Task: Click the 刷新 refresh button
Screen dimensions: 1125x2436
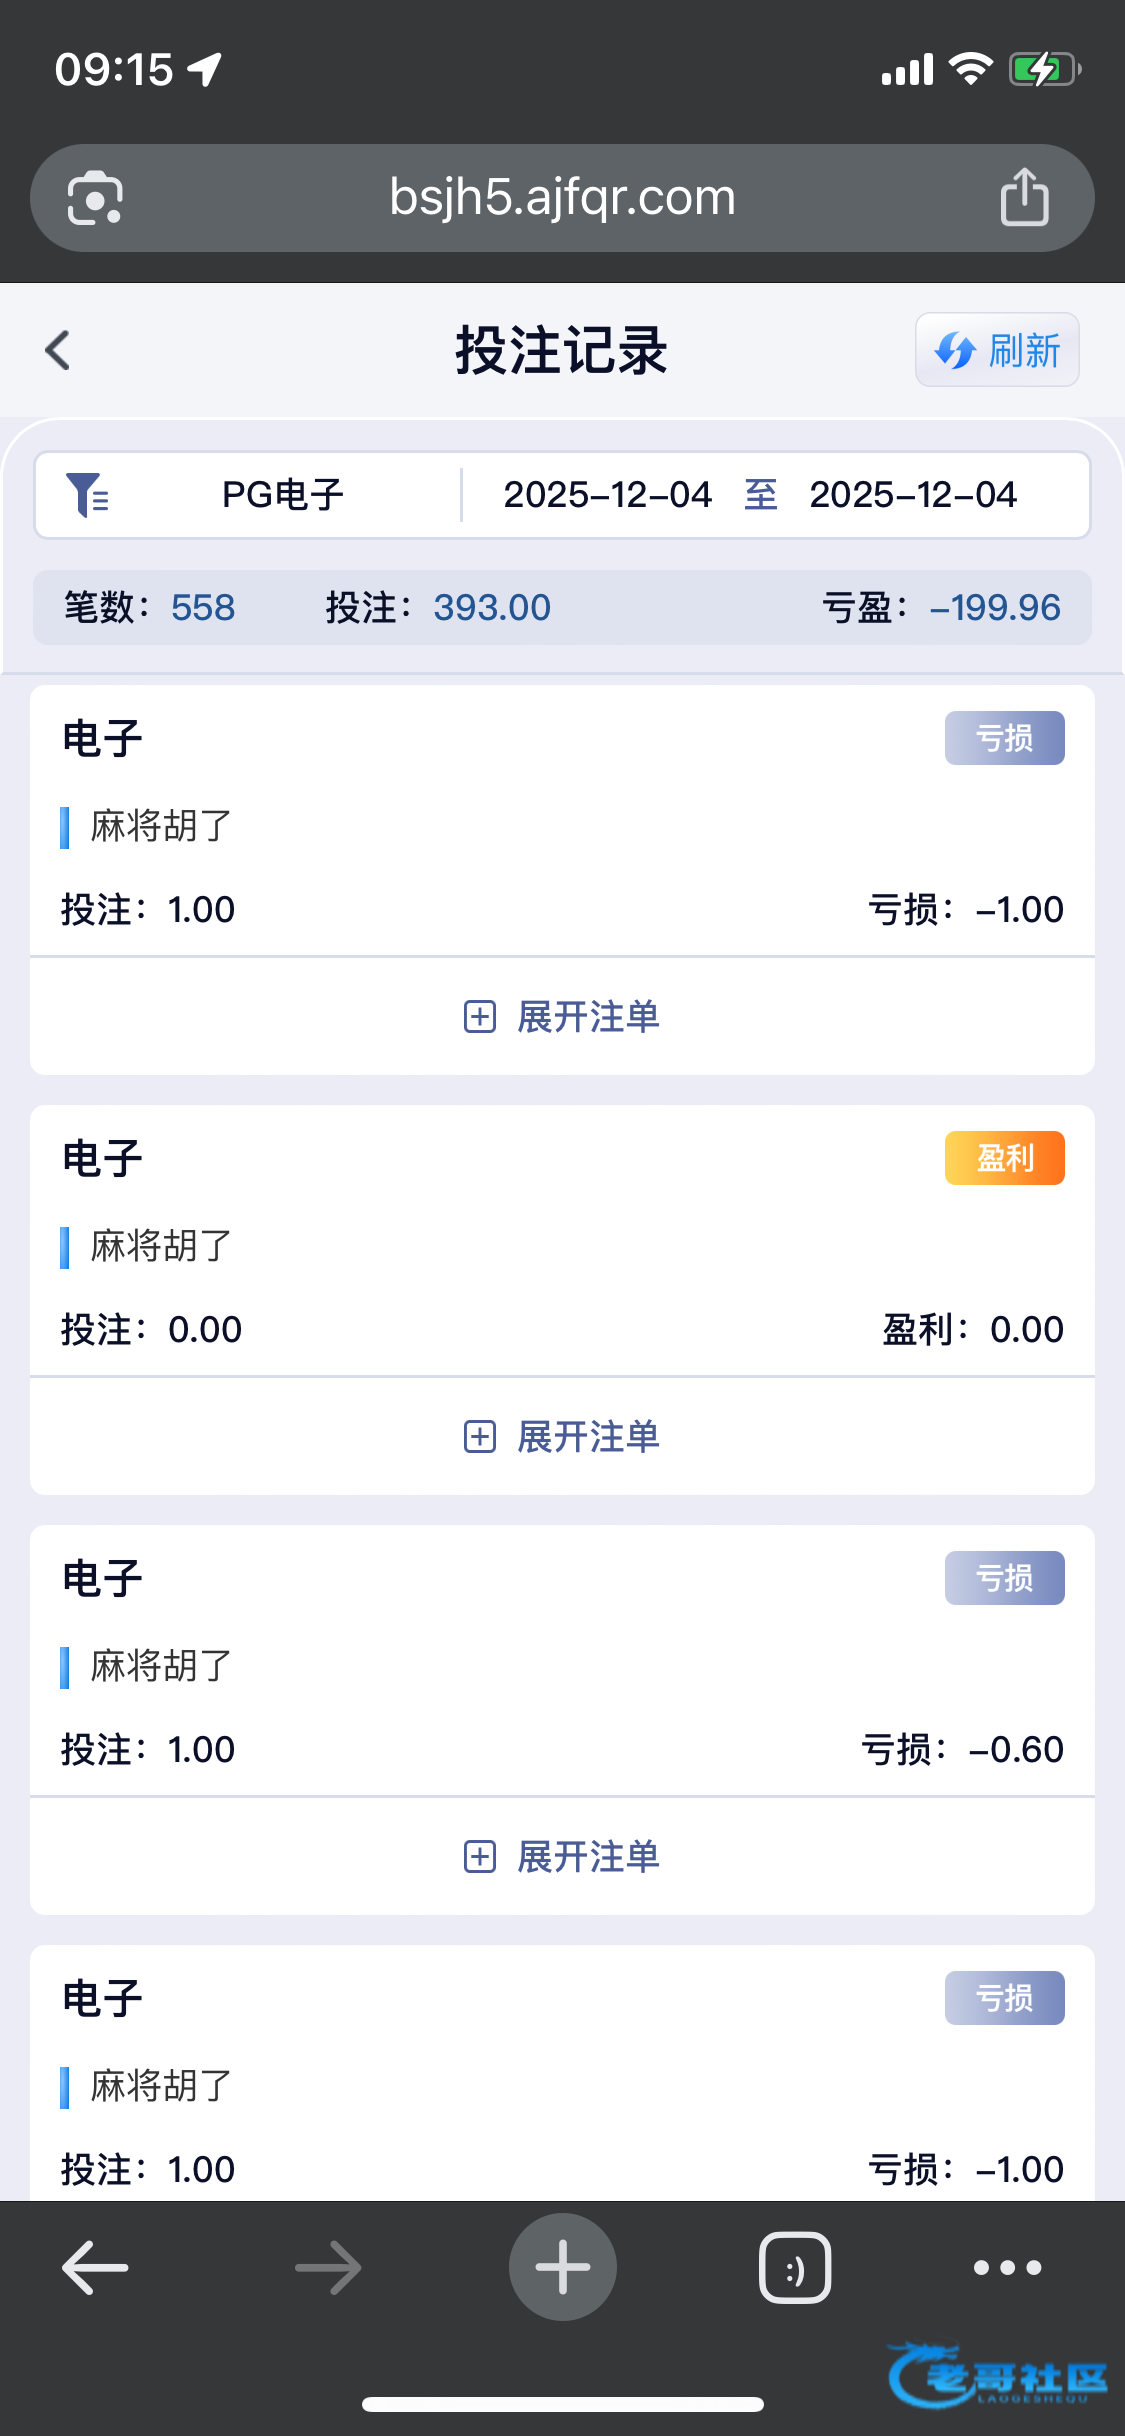Action: pos(997,350)
